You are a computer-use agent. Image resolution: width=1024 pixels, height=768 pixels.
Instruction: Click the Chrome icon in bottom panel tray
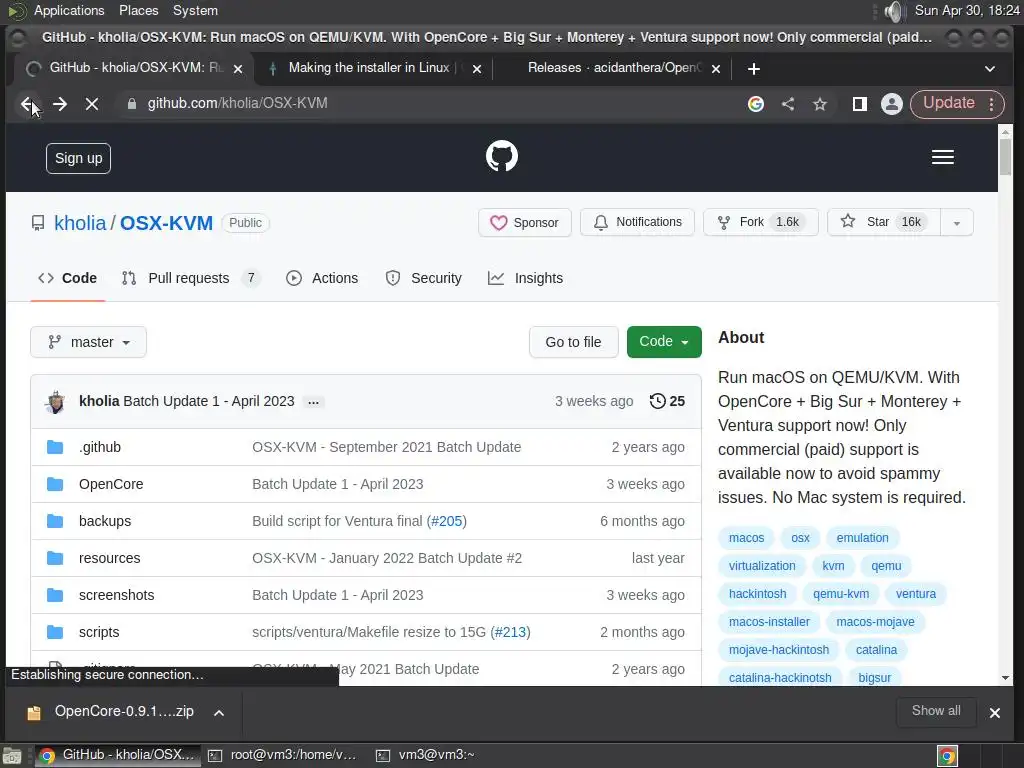click(947, 756)
